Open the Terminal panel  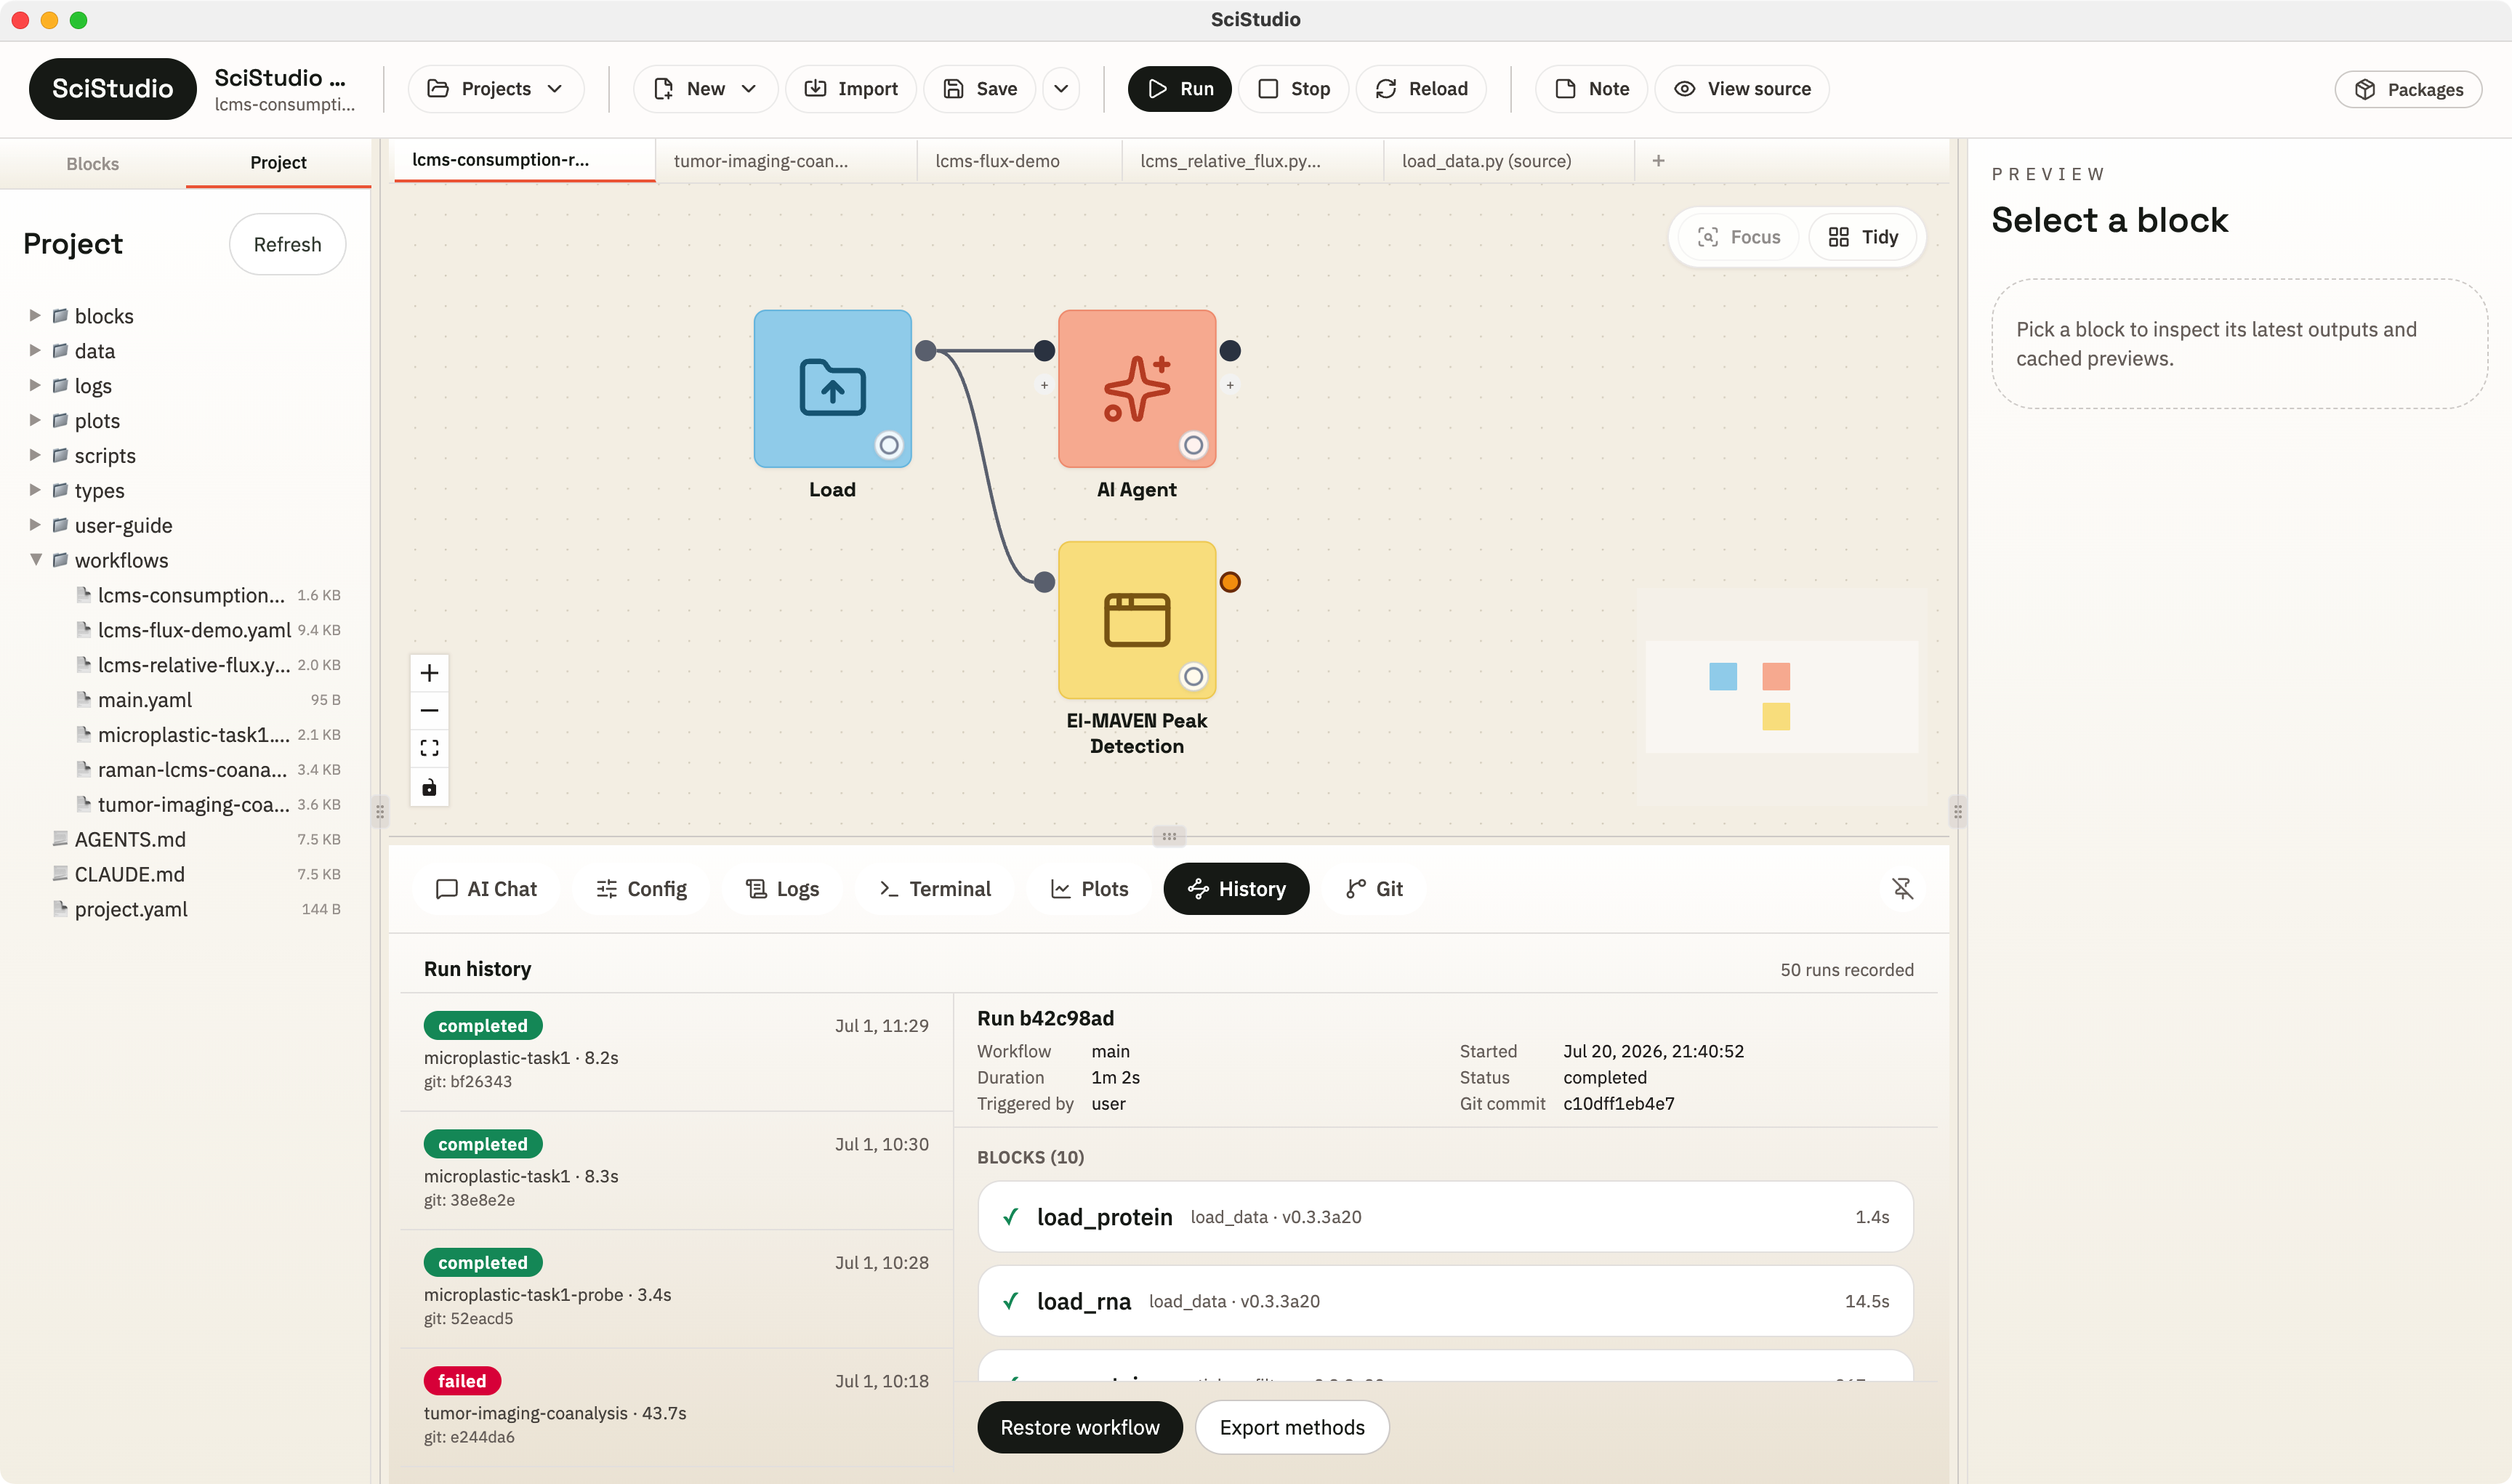point(935,889)
